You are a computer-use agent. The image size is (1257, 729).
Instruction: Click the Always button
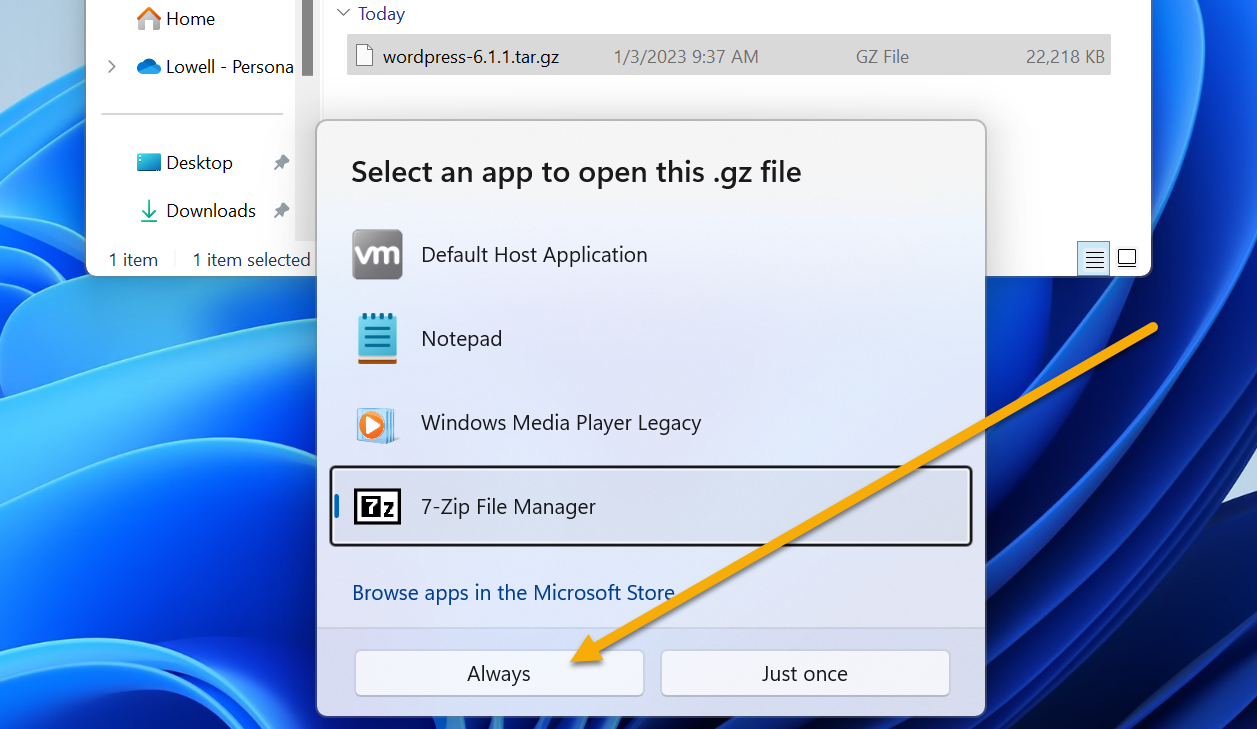click(498, 673)
